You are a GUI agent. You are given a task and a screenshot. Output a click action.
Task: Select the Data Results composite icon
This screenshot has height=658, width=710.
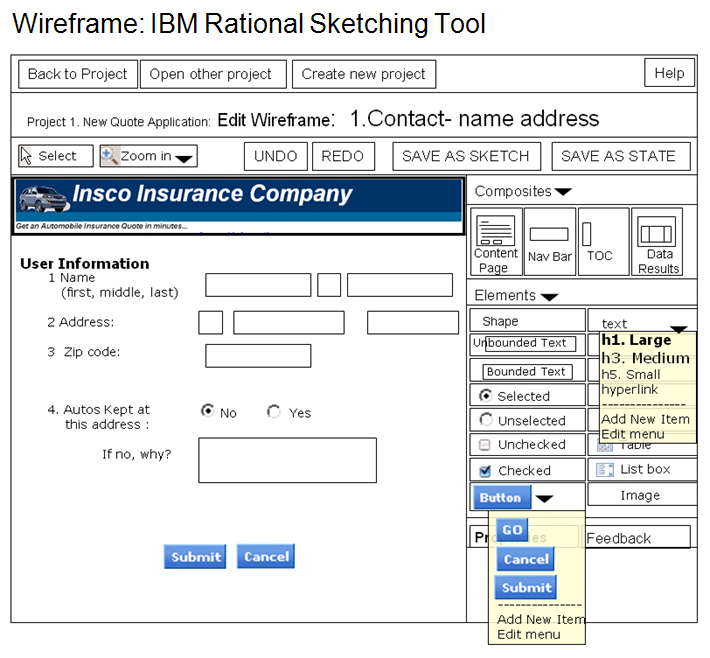click(x=657, y=241)
